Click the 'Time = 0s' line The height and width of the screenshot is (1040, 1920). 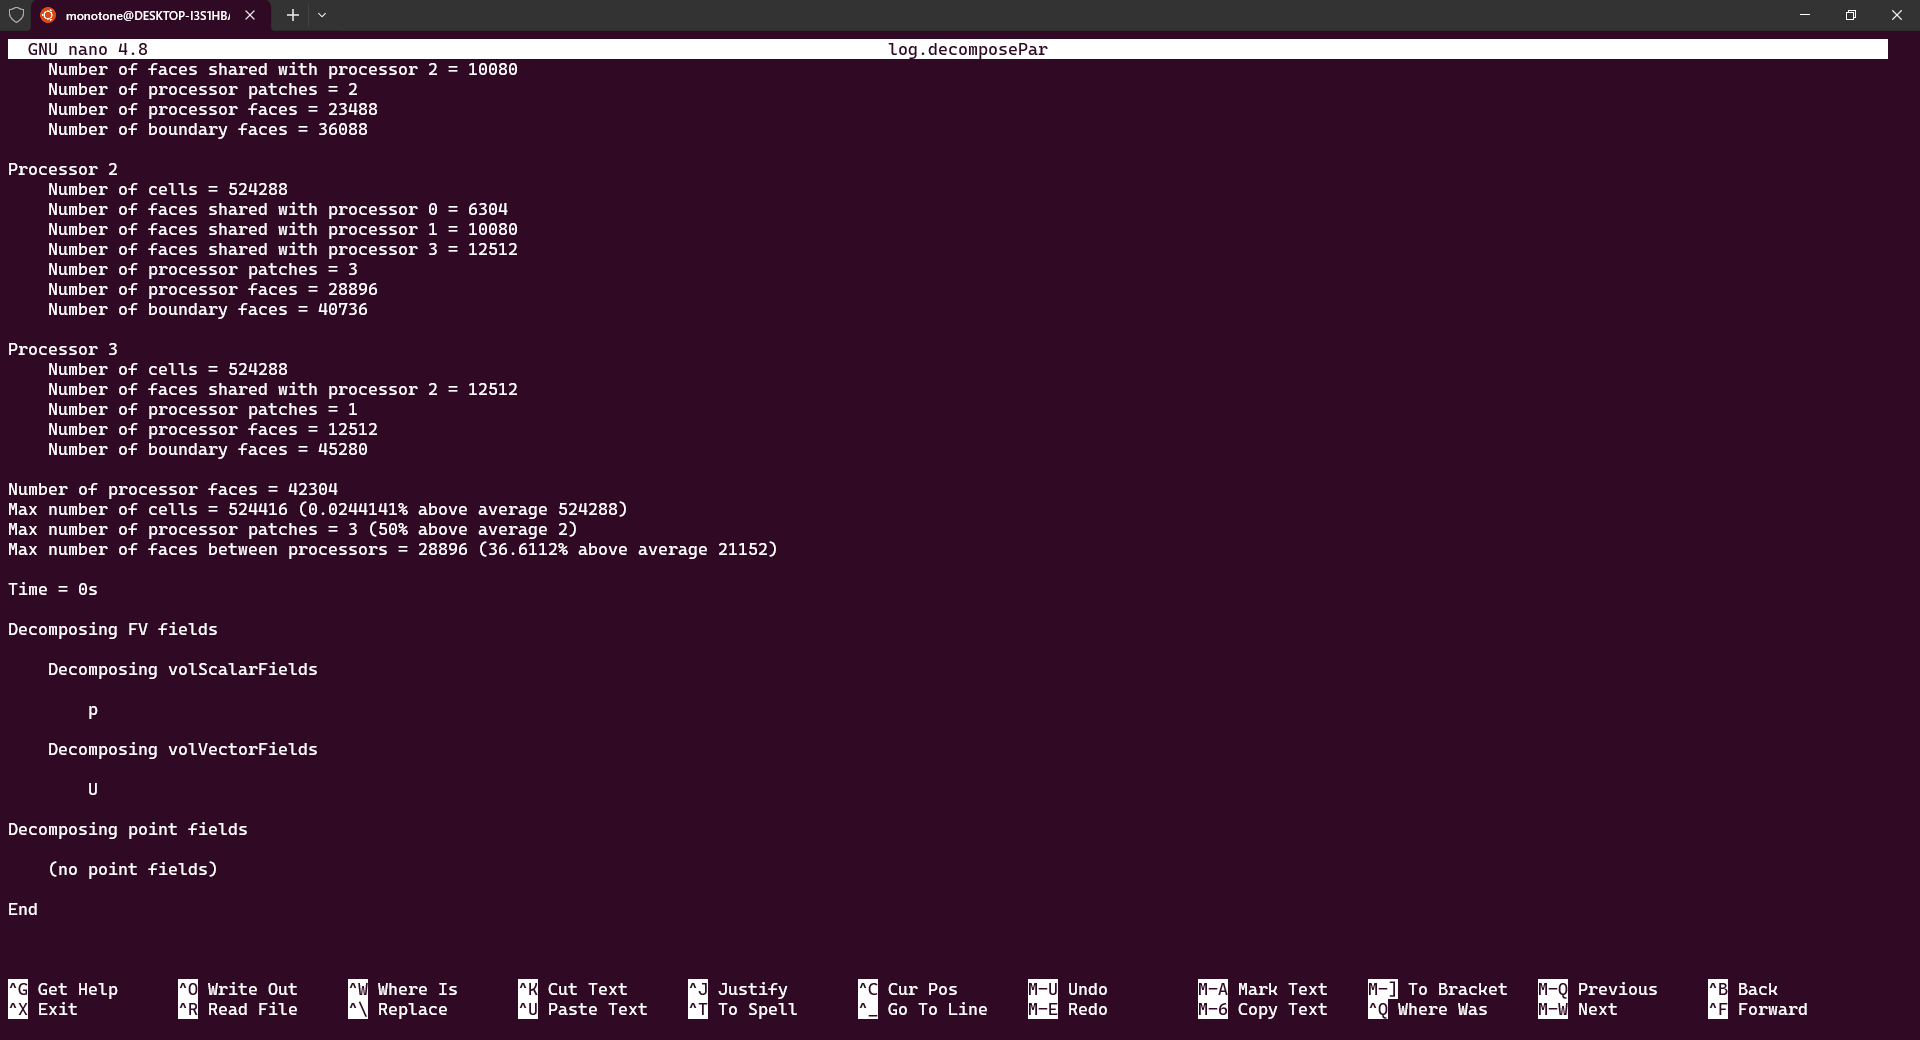53,589
